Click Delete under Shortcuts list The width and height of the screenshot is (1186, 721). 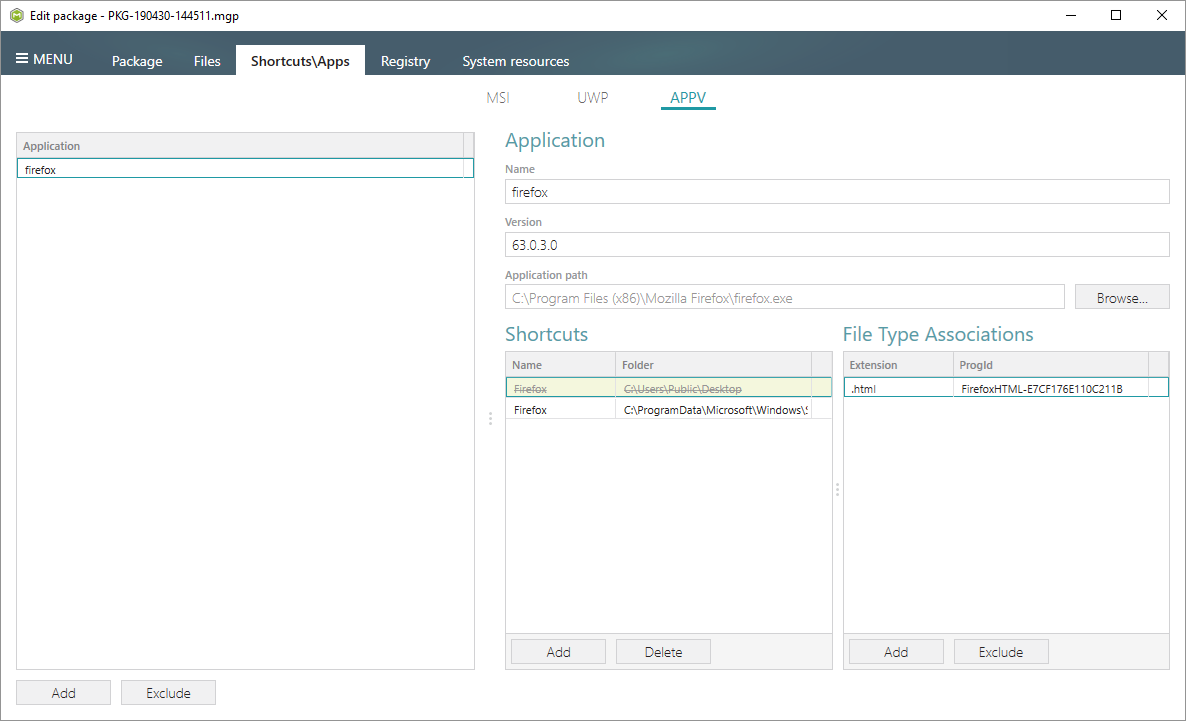click(x=663, y=651)
